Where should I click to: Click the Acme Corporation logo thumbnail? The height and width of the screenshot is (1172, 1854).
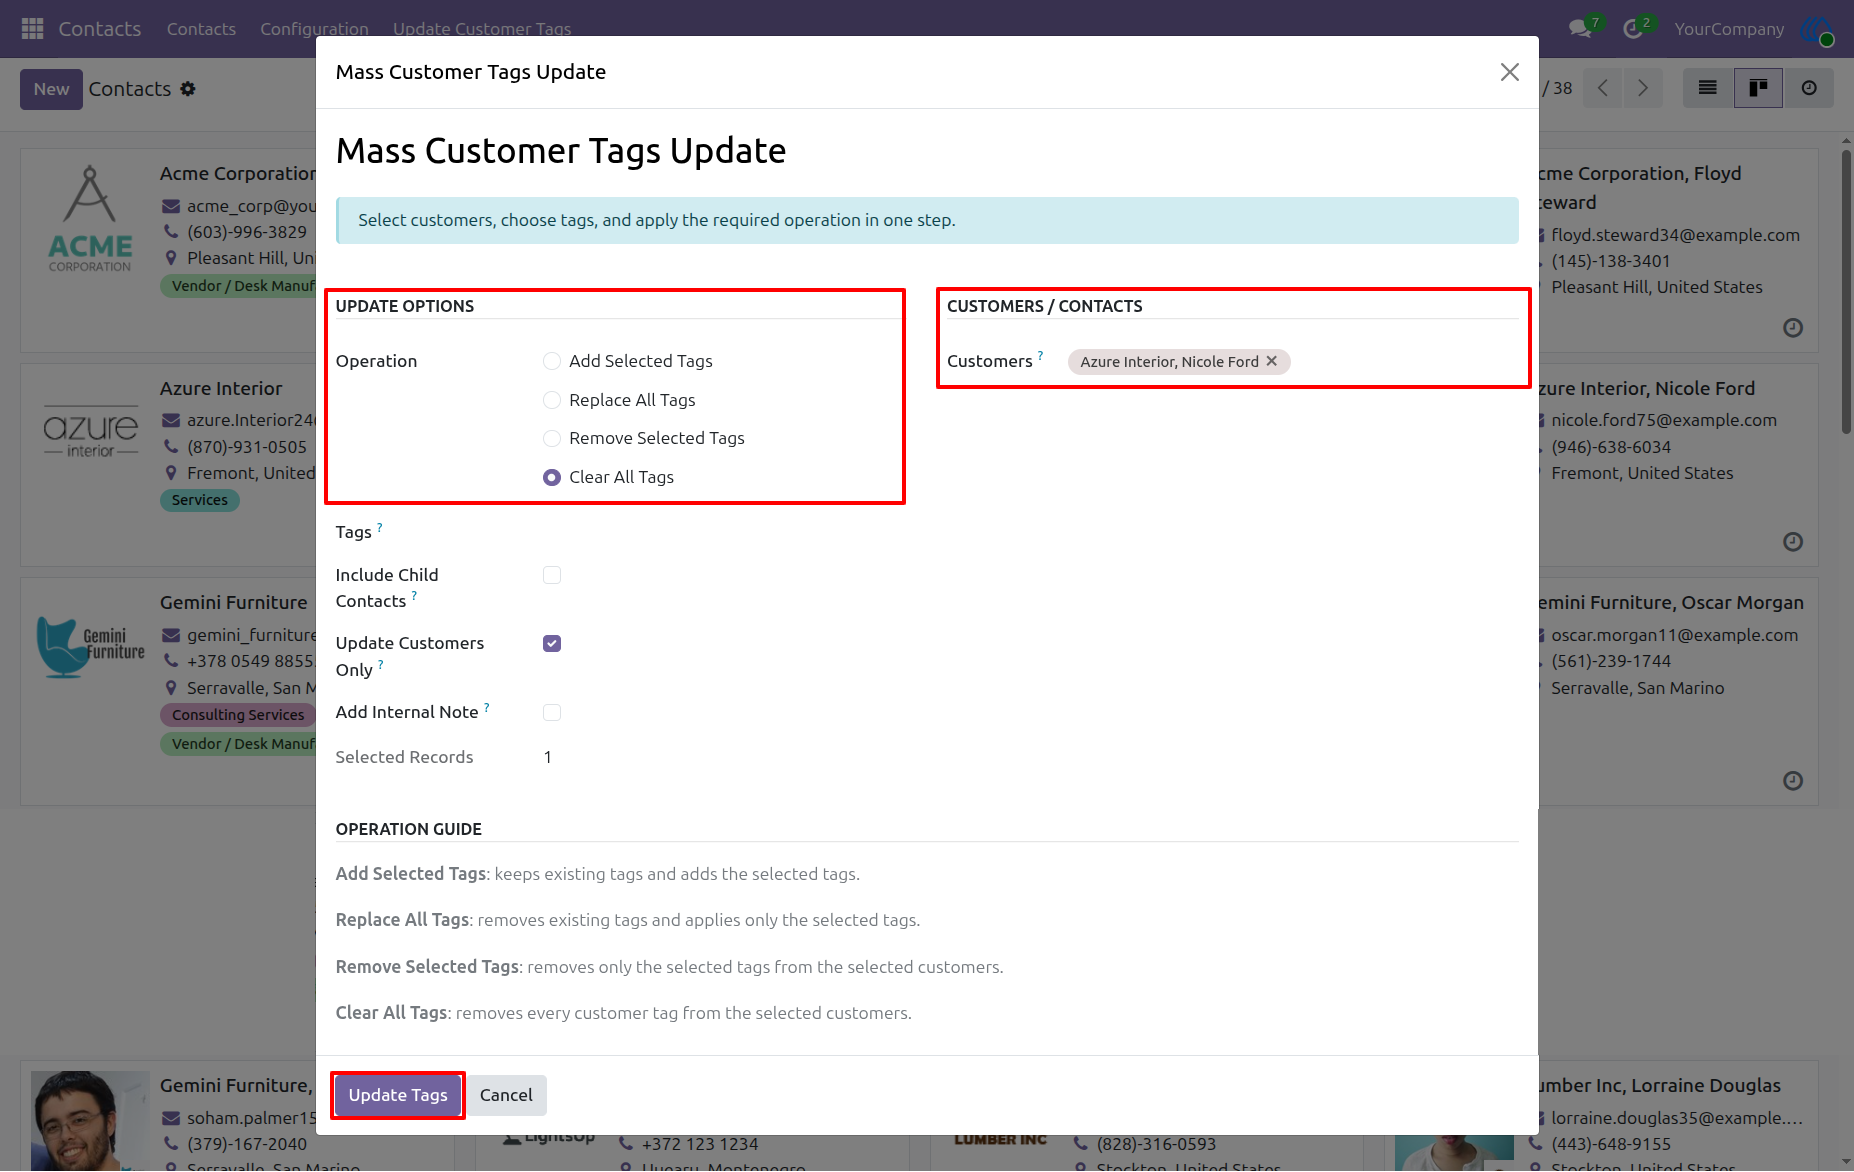(x=90, y=220)
